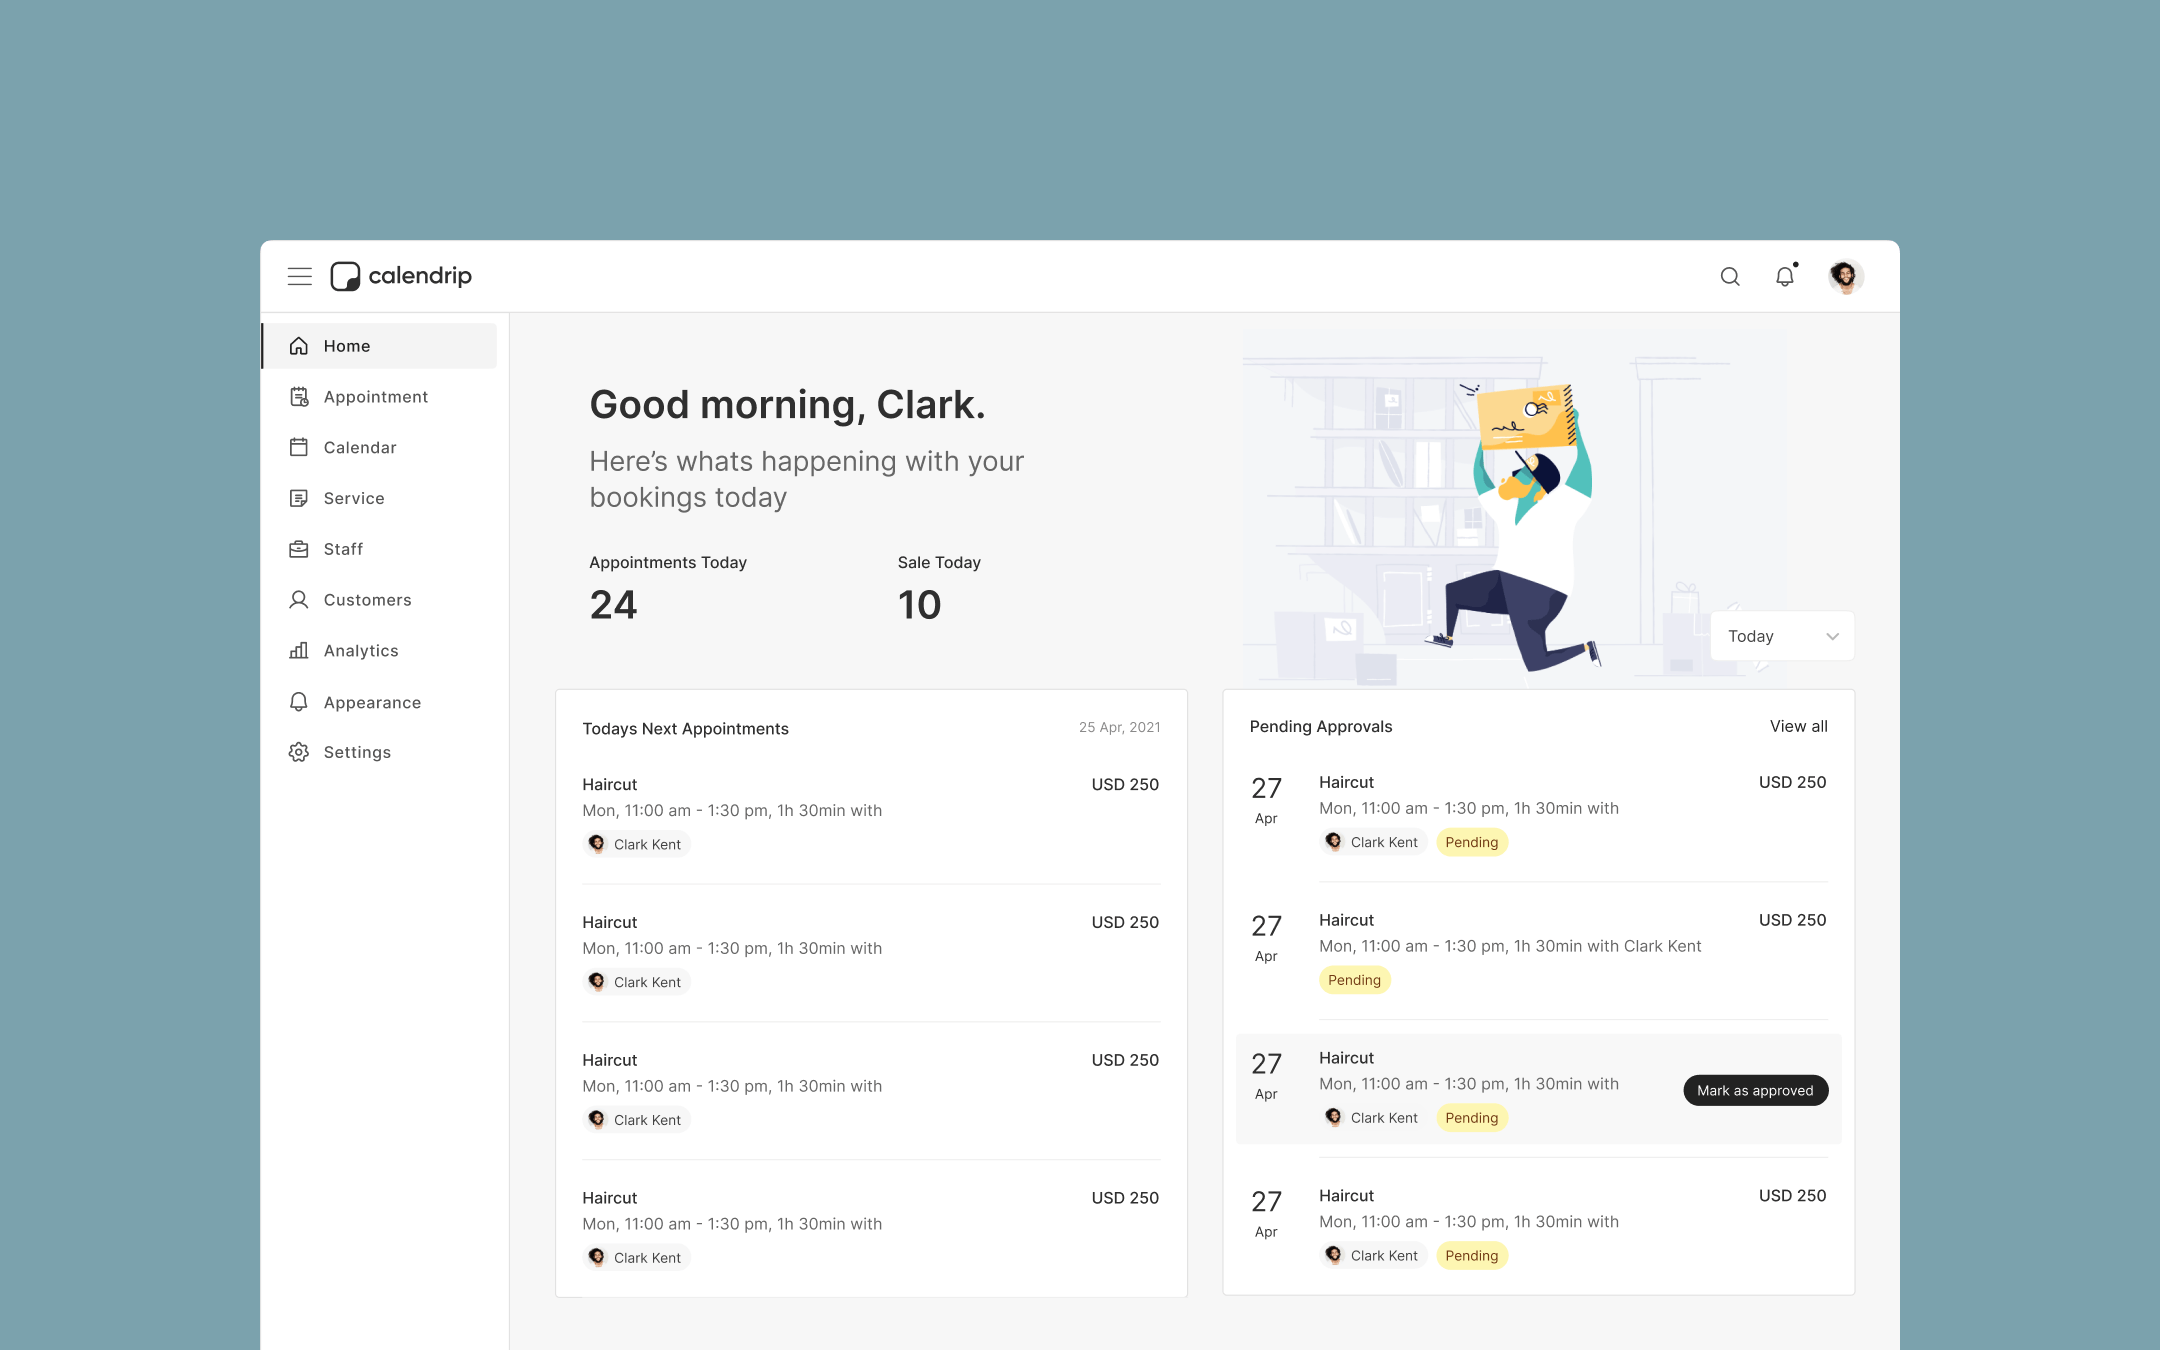The image size is (2160, 1350).
Task: Click the search magnifier icon
Action: (1730, 276)
